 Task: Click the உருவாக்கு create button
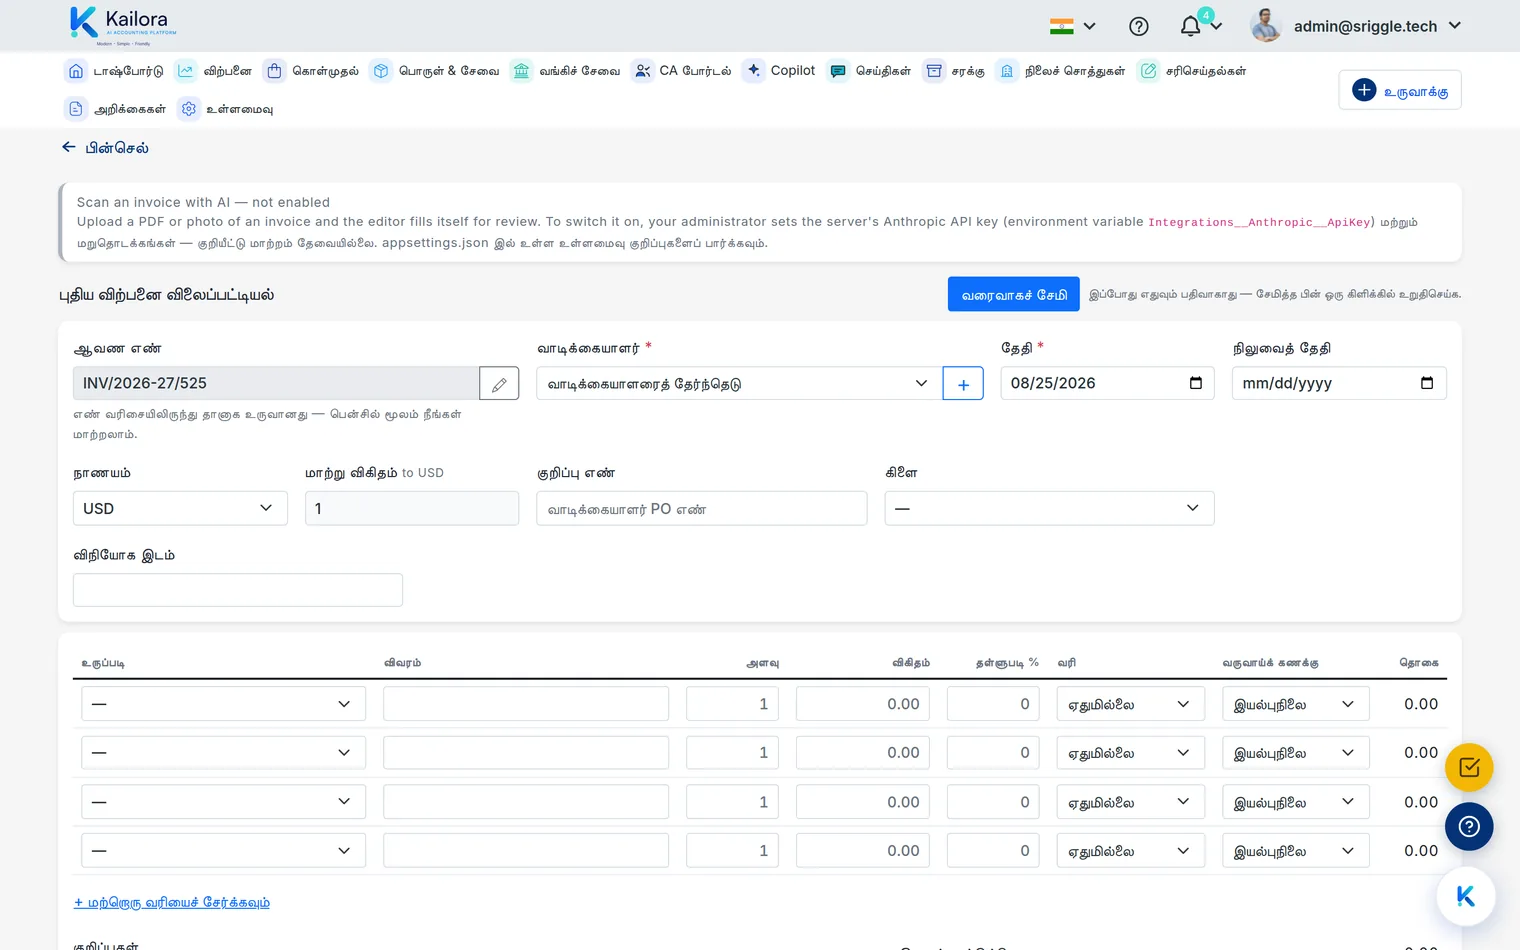click(x=1399, y=90)
